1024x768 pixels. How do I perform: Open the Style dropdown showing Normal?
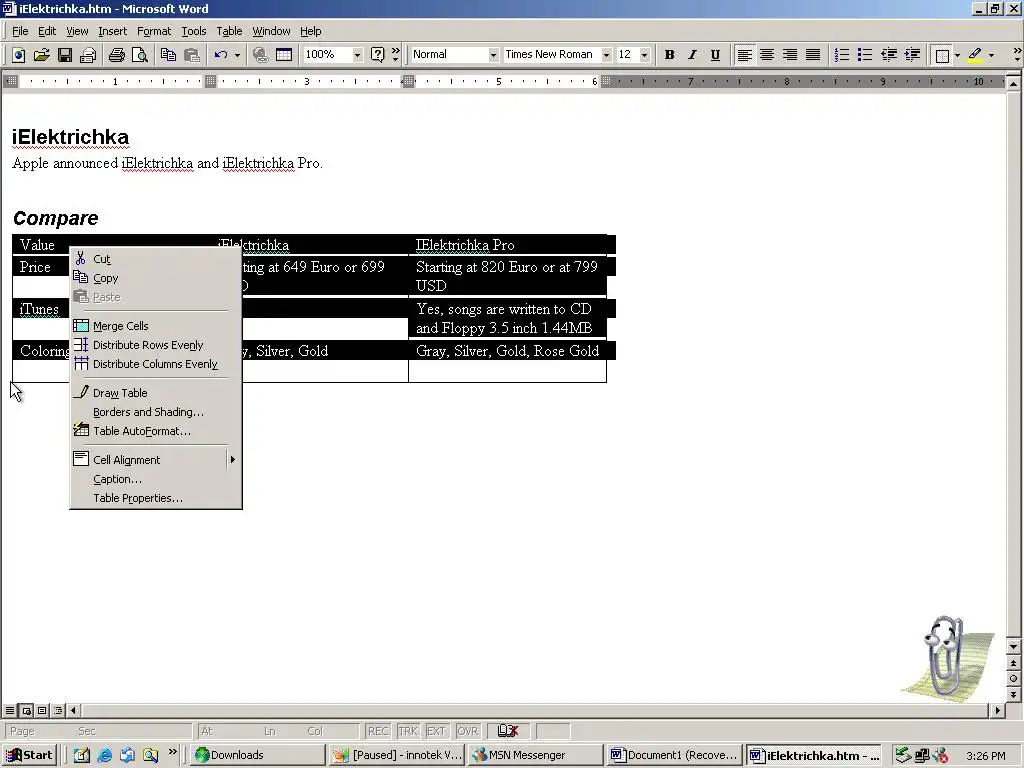tap(493, 55)
